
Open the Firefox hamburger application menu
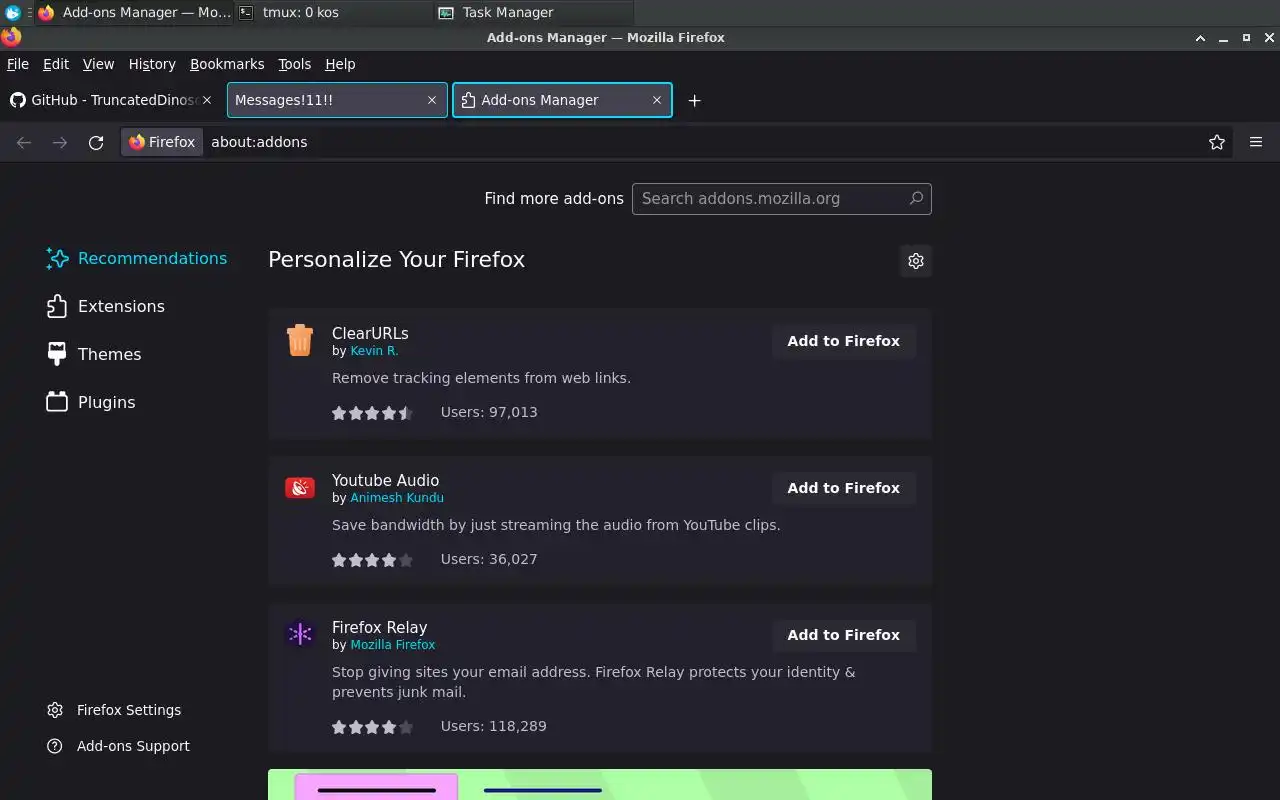click(1256, 142)
